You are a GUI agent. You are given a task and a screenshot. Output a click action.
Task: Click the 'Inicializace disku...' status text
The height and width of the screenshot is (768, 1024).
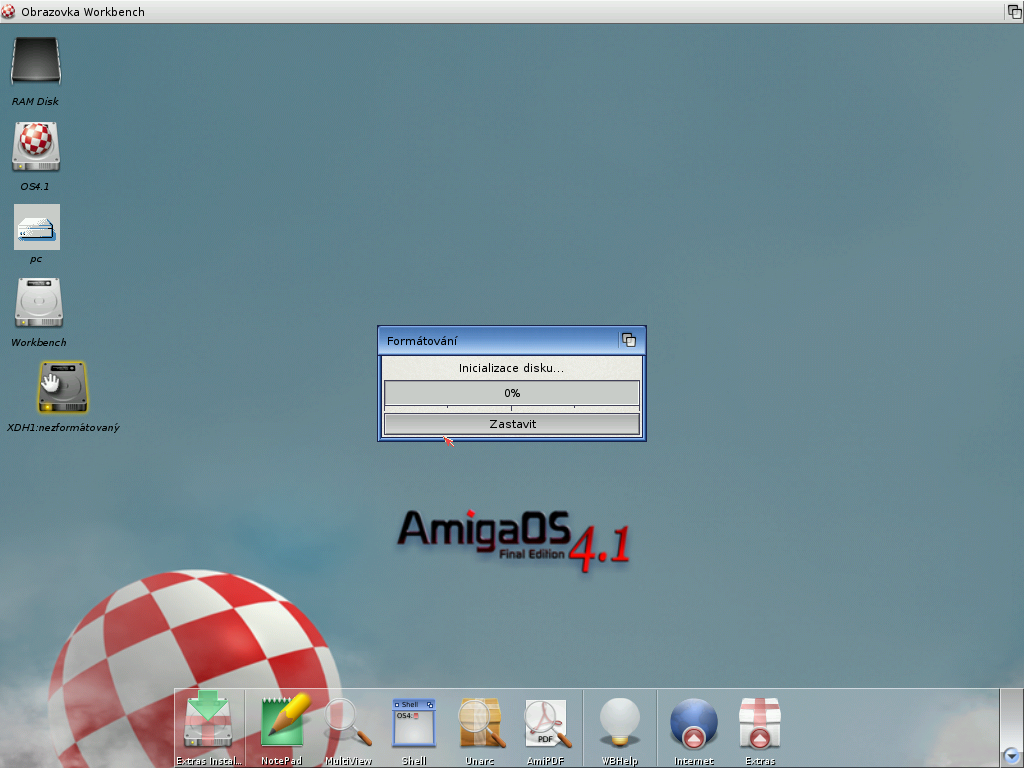point(511,368)
